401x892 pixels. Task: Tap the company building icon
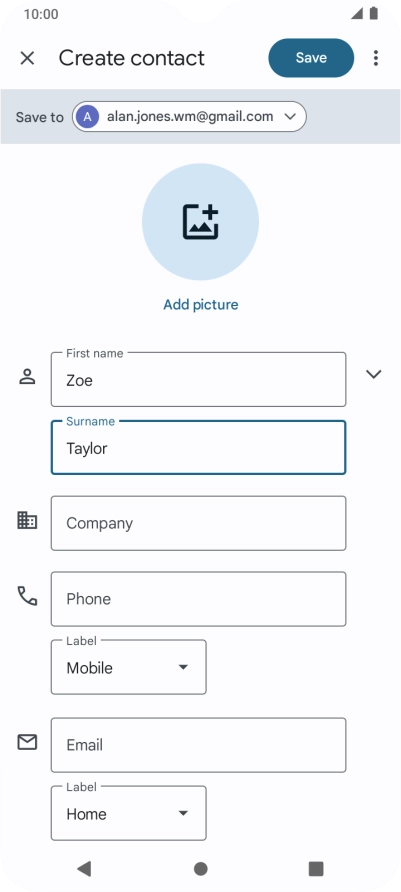[27, 521]
